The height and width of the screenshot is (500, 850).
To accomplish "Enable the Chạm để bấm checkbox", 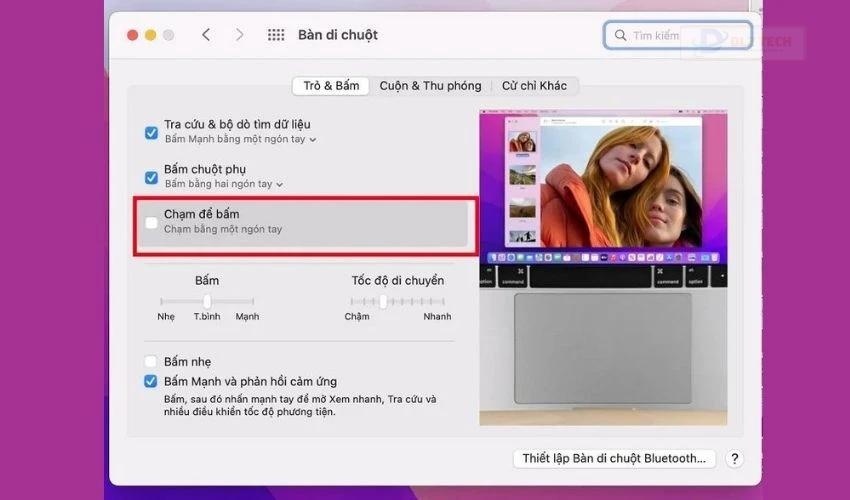I will [x=151, y=222].
